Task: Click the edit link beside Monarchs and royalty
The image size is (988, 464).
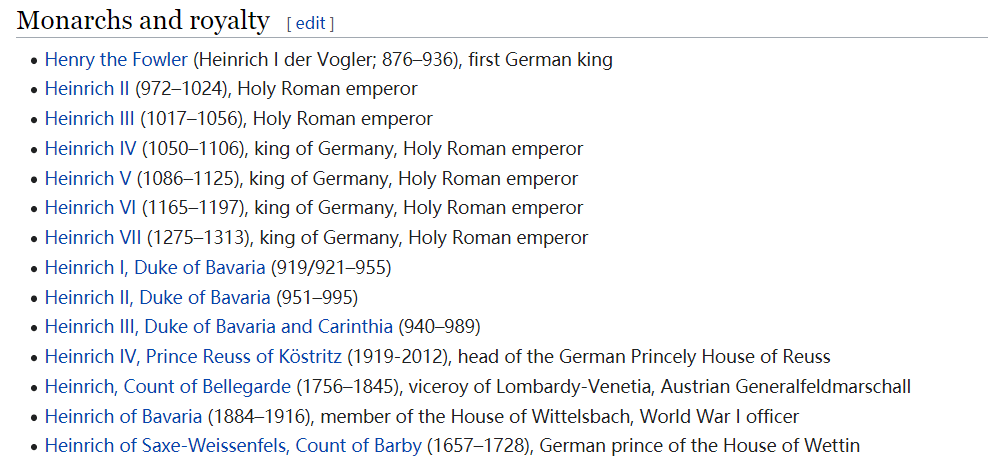Action: [310, 23]
